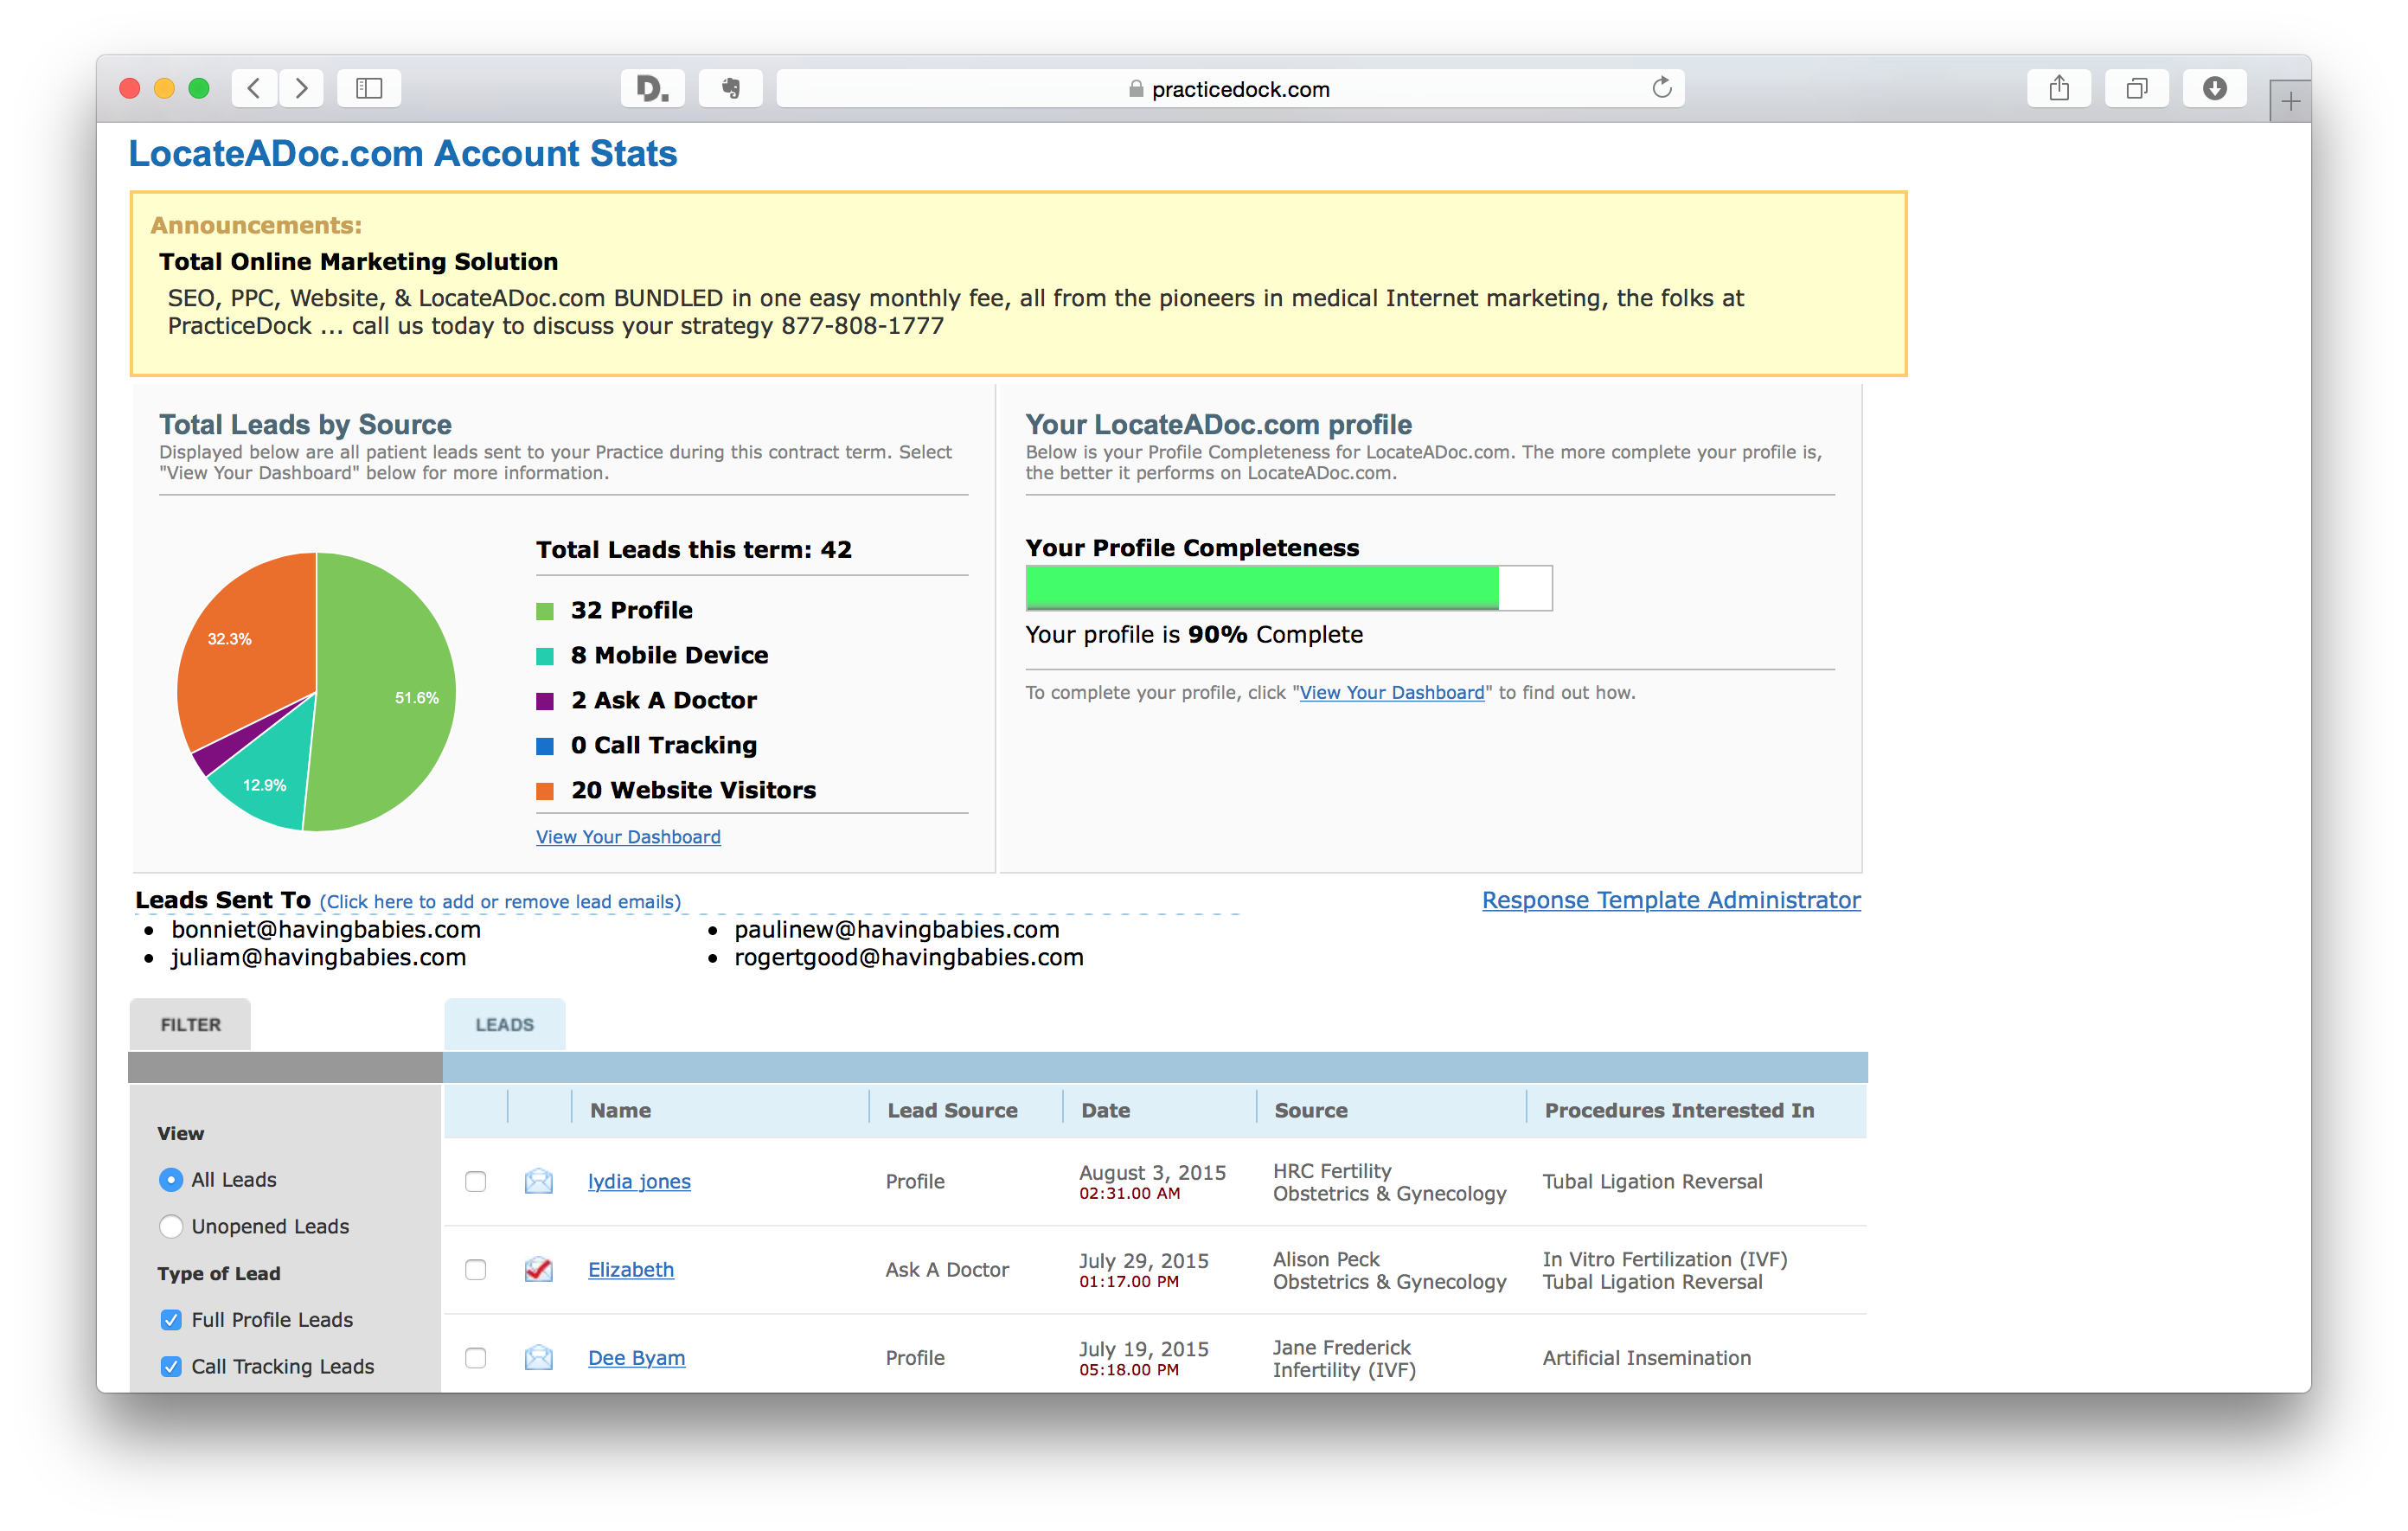Uncheck Full Profile Leads checkbox

click(x=171, y=1320)
